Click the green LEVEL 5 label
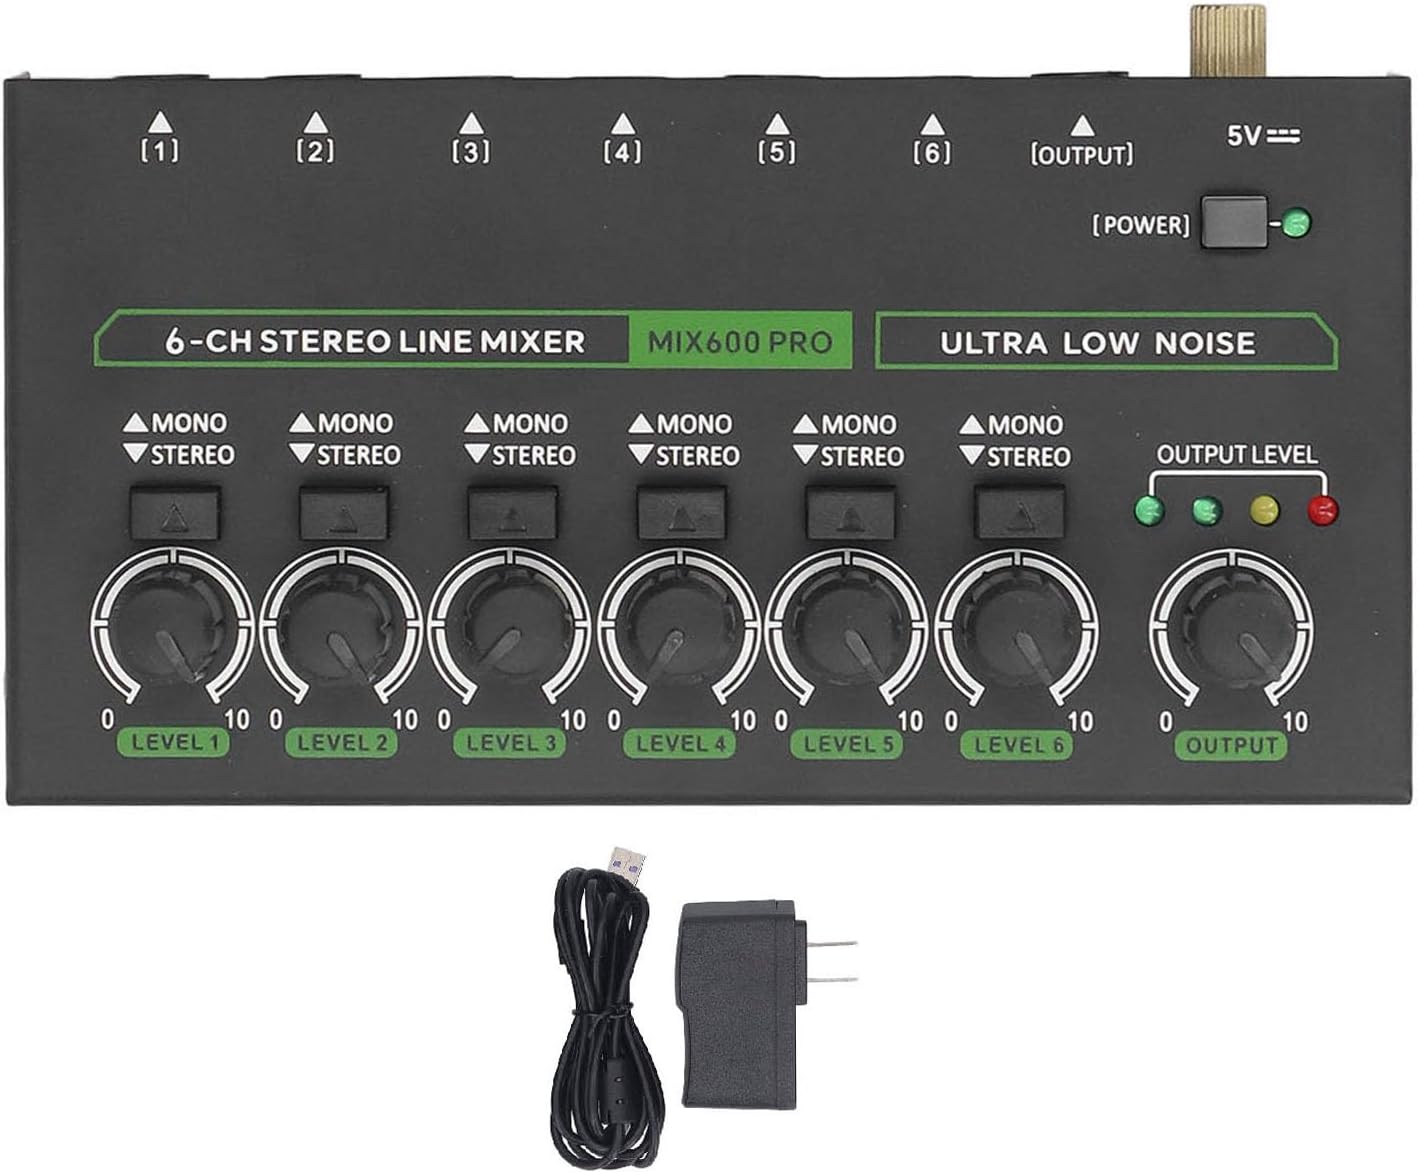The image size is (1418, 1174). tap(848, 744)
